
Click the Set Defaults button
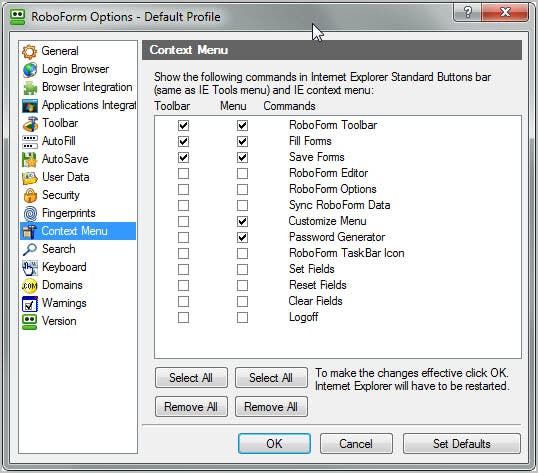462,444
